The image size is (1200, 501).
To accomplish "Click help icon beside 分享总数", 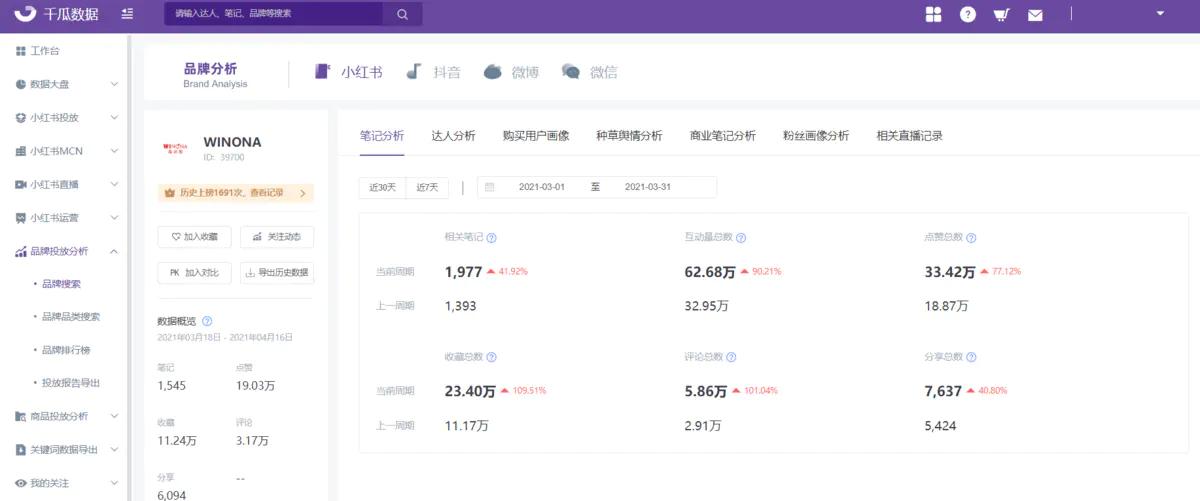I will click(x=971, y=357).
